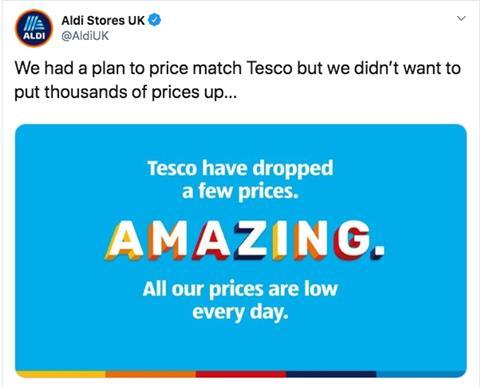This screenshot has height=387, width=480.
Task: Pick the light blue segment of bottom stripe
Action: (x=421, y=374)
